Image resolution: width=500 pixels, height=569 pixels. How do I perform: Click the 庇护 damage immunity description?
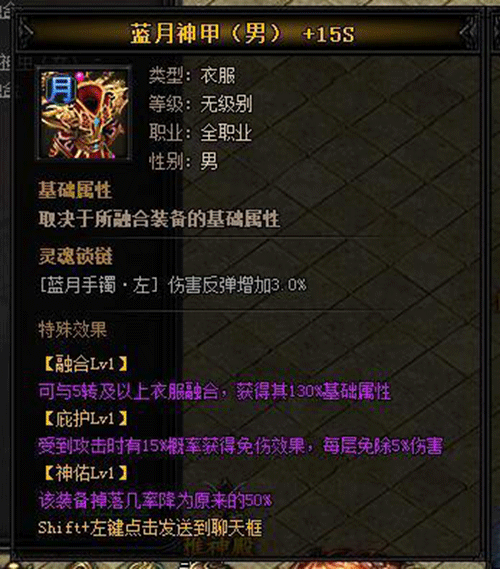tap(241, 446)
